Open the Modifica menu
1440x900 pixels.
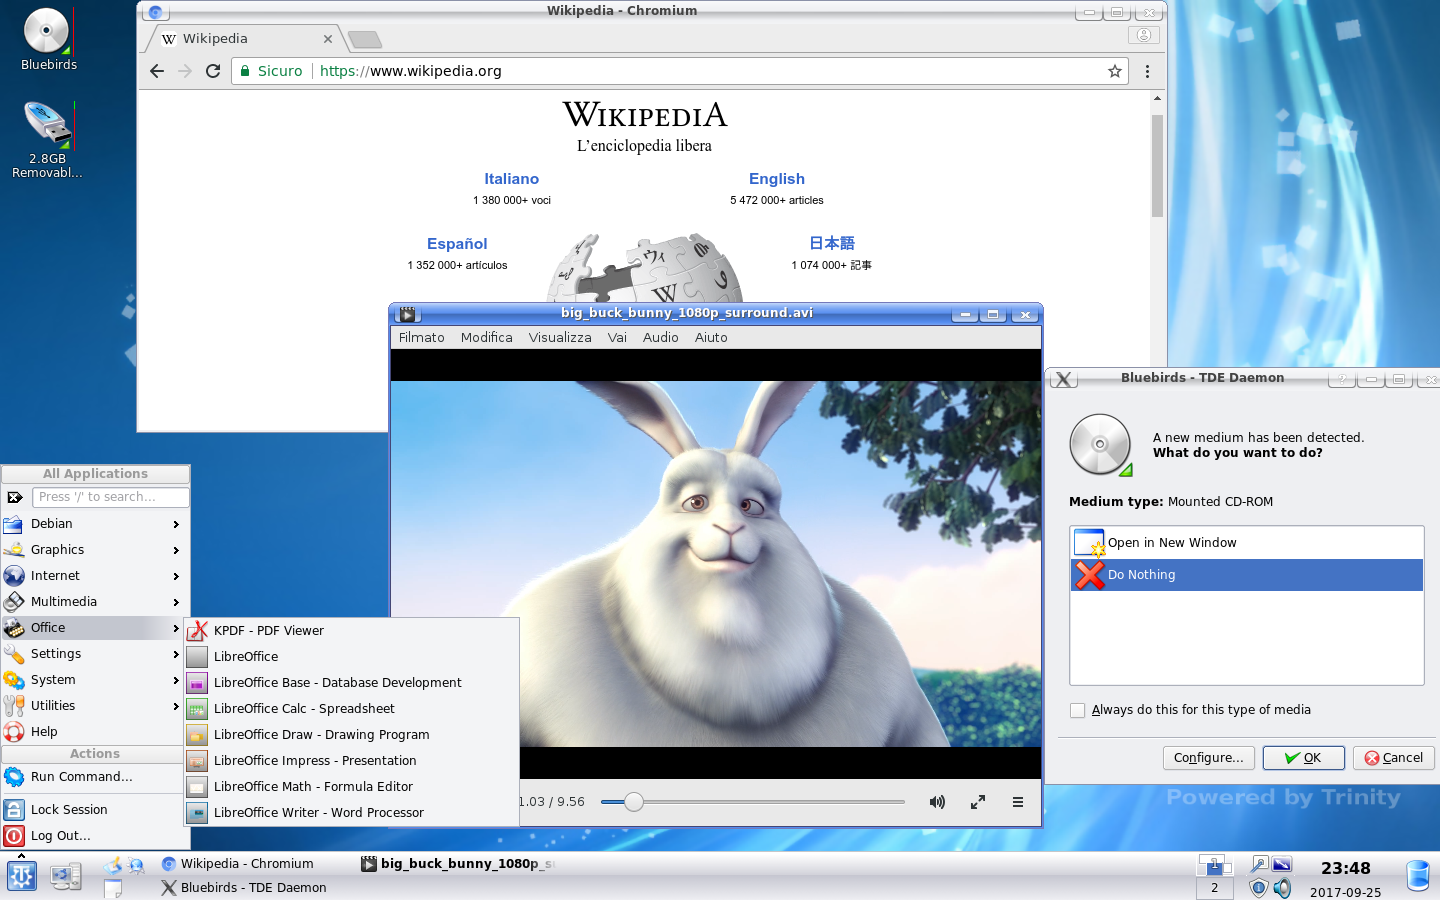pos(486,338)
